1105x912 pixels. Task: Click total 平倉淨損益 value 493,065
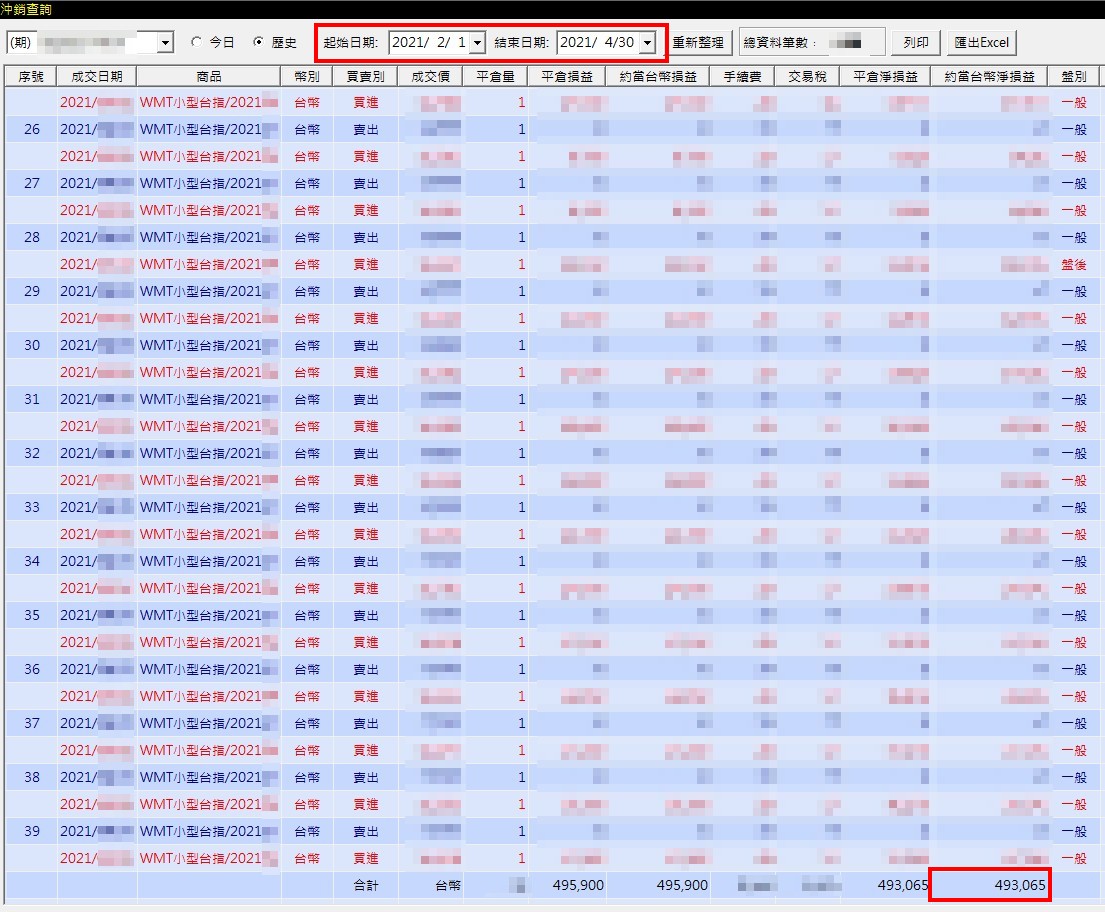(903, 885)
